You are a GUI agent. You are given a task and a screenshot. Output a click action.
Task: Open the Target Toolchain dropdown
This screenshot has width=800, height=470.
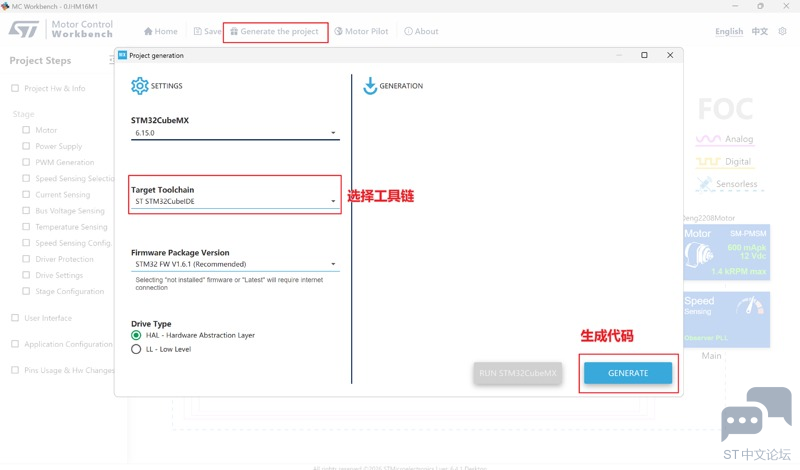(235, 201)
